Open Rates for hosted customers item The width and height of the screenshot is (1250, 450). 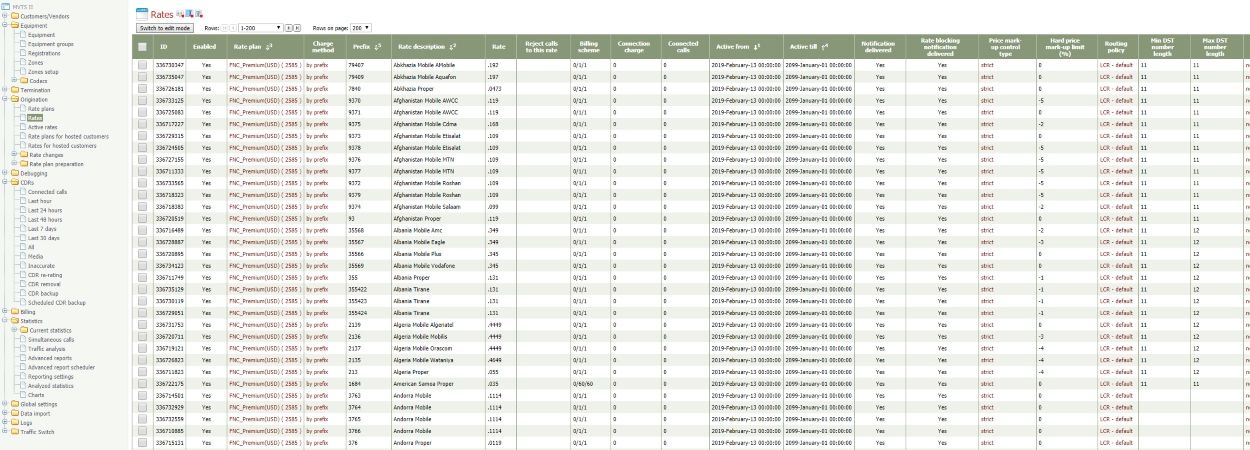click(62, 146)
